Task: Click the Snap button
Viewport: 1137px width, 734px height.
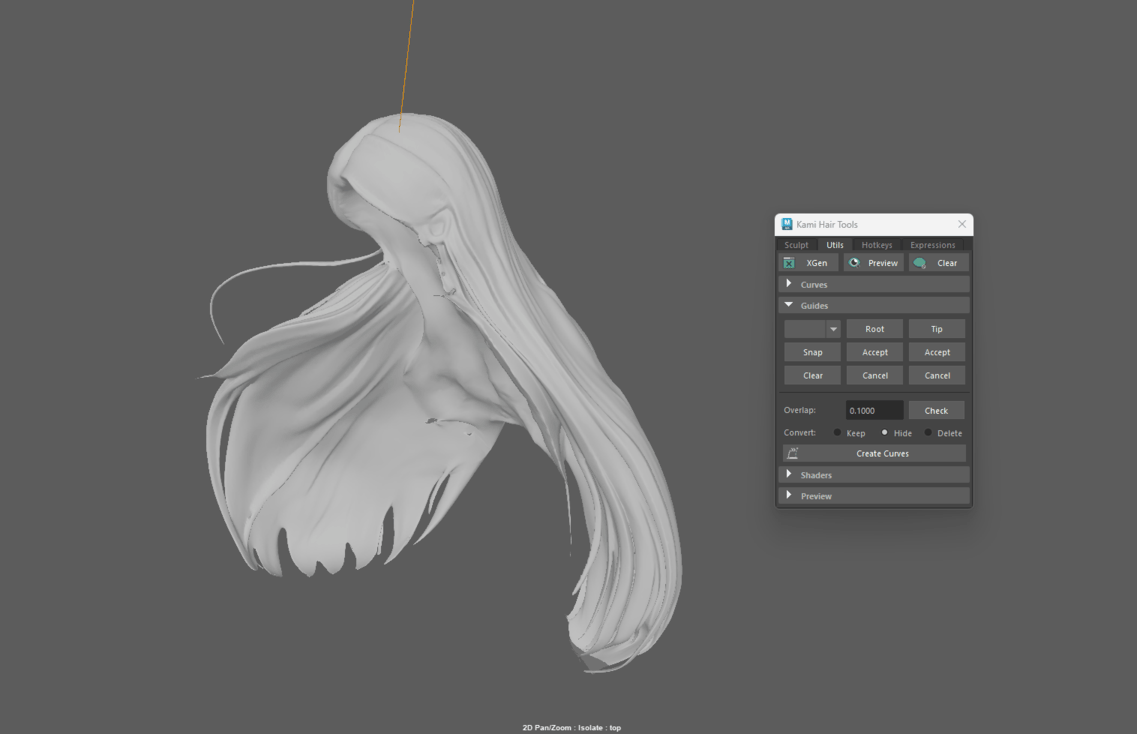Action: click(x=812, y=352)
